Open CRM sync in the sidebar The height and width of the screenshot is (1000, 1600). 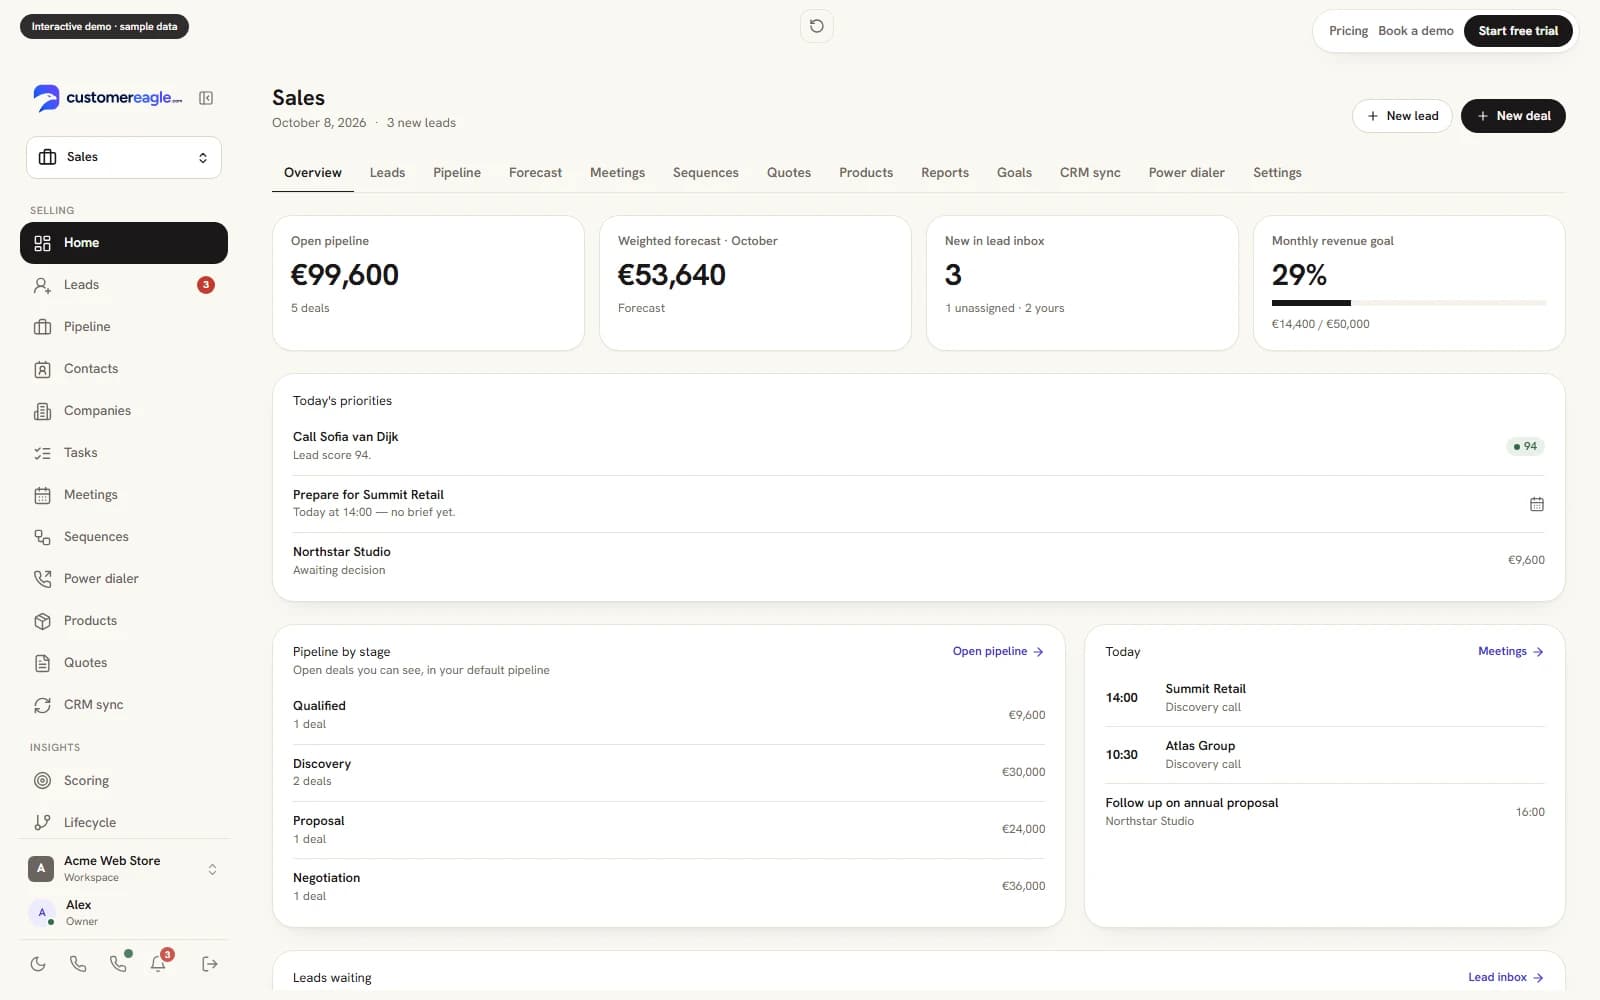[124, 705]
